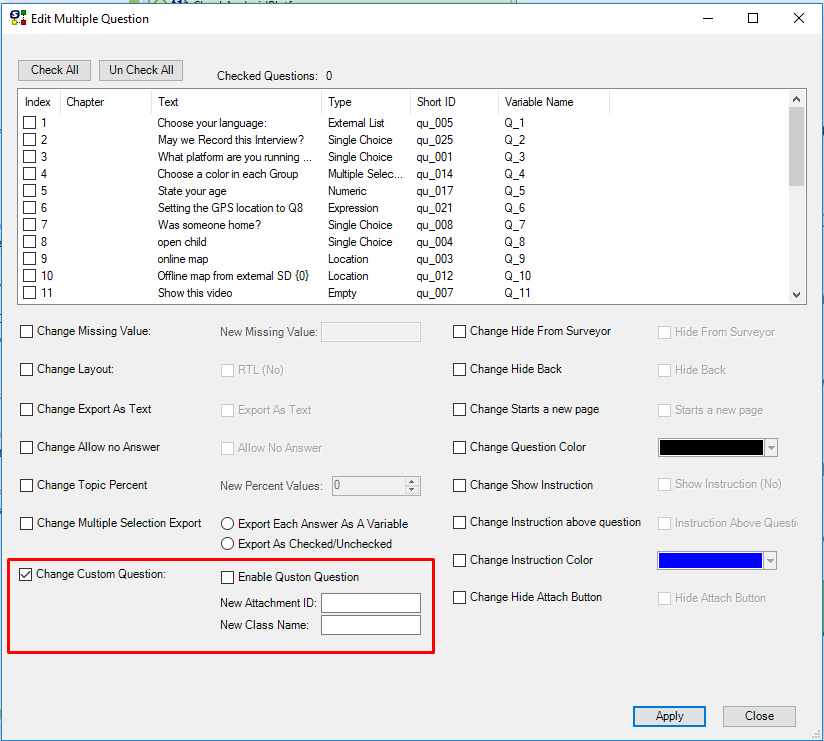This screenshot has height=741, width=824.
Task: Toggle Change Starts a new page checkbox
Action: click(x=459, y=409)
